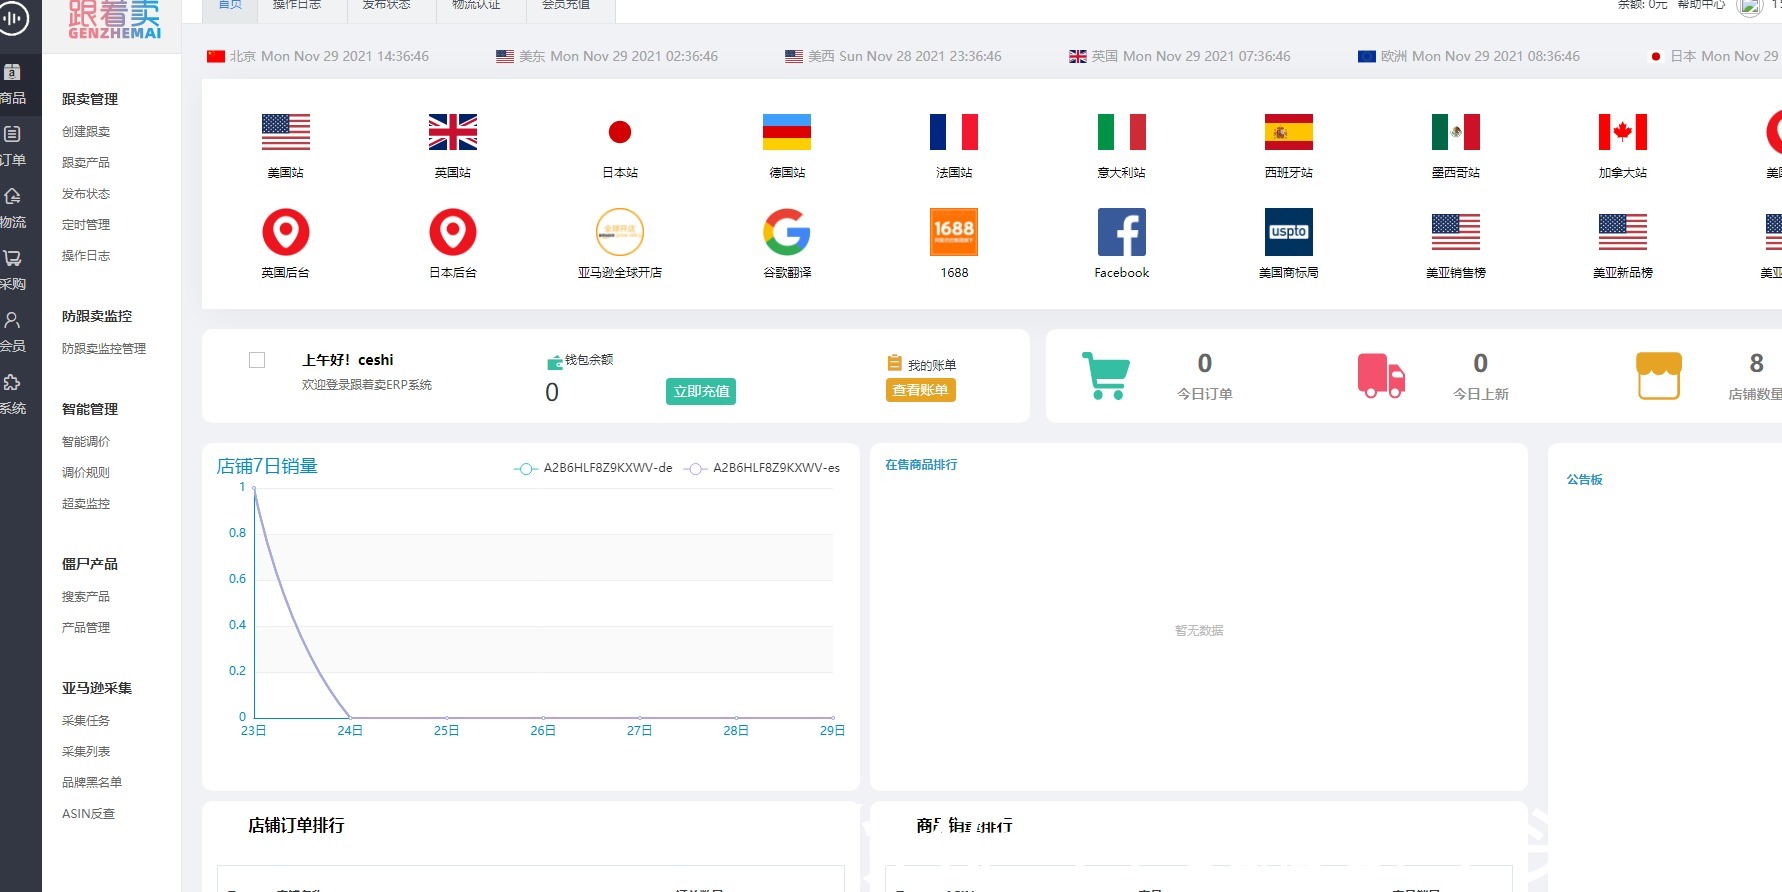The height and width of the screenshot is (892, 1782).
Task: Open ASIN反查 menu item
Action: point(89,814)
